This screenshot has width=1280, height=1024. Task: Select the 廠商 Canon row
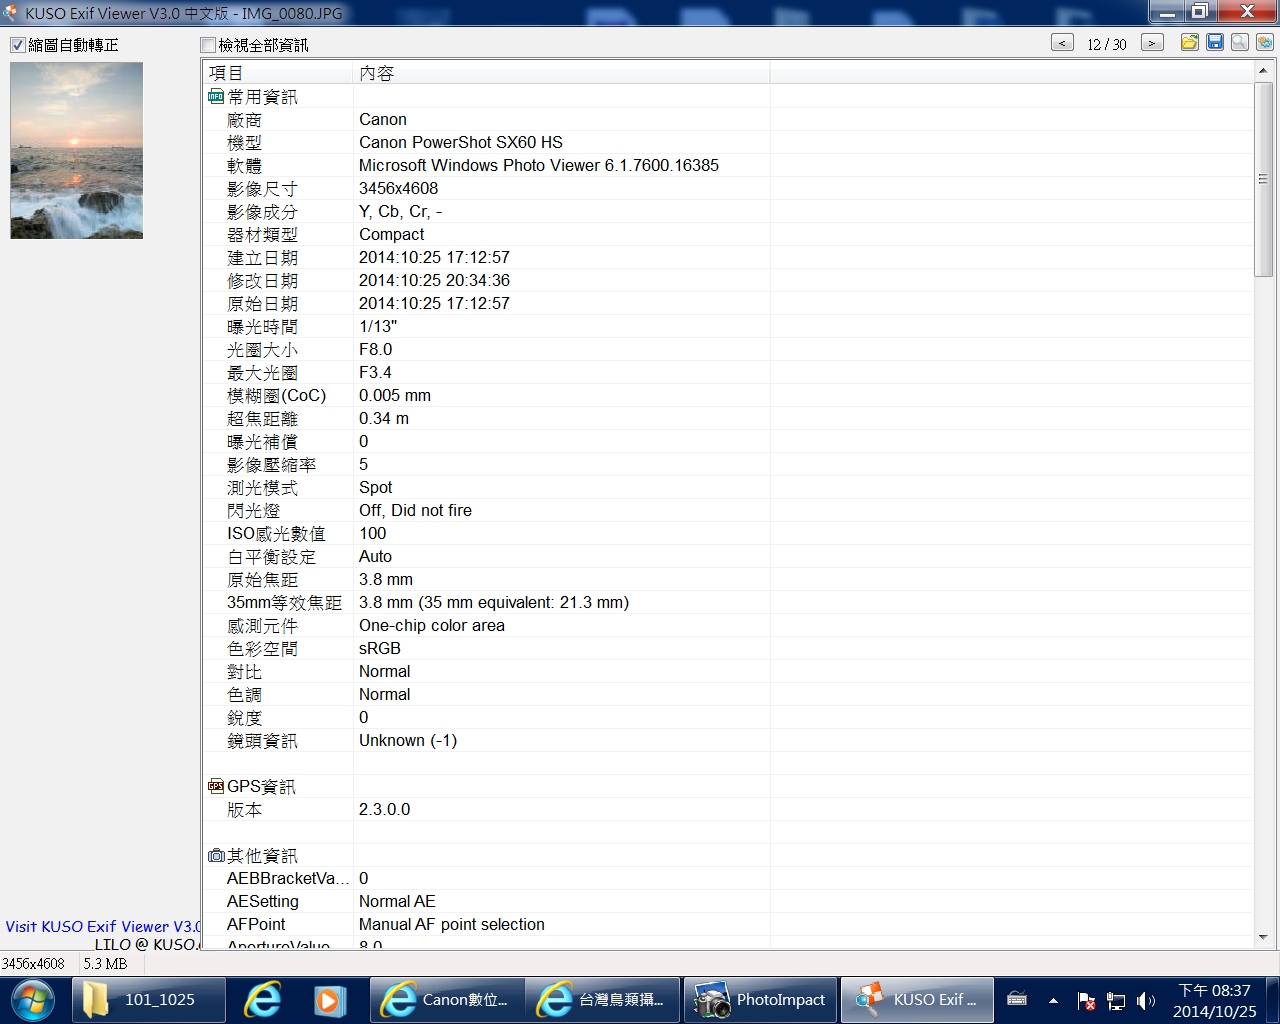click(727, 119)
